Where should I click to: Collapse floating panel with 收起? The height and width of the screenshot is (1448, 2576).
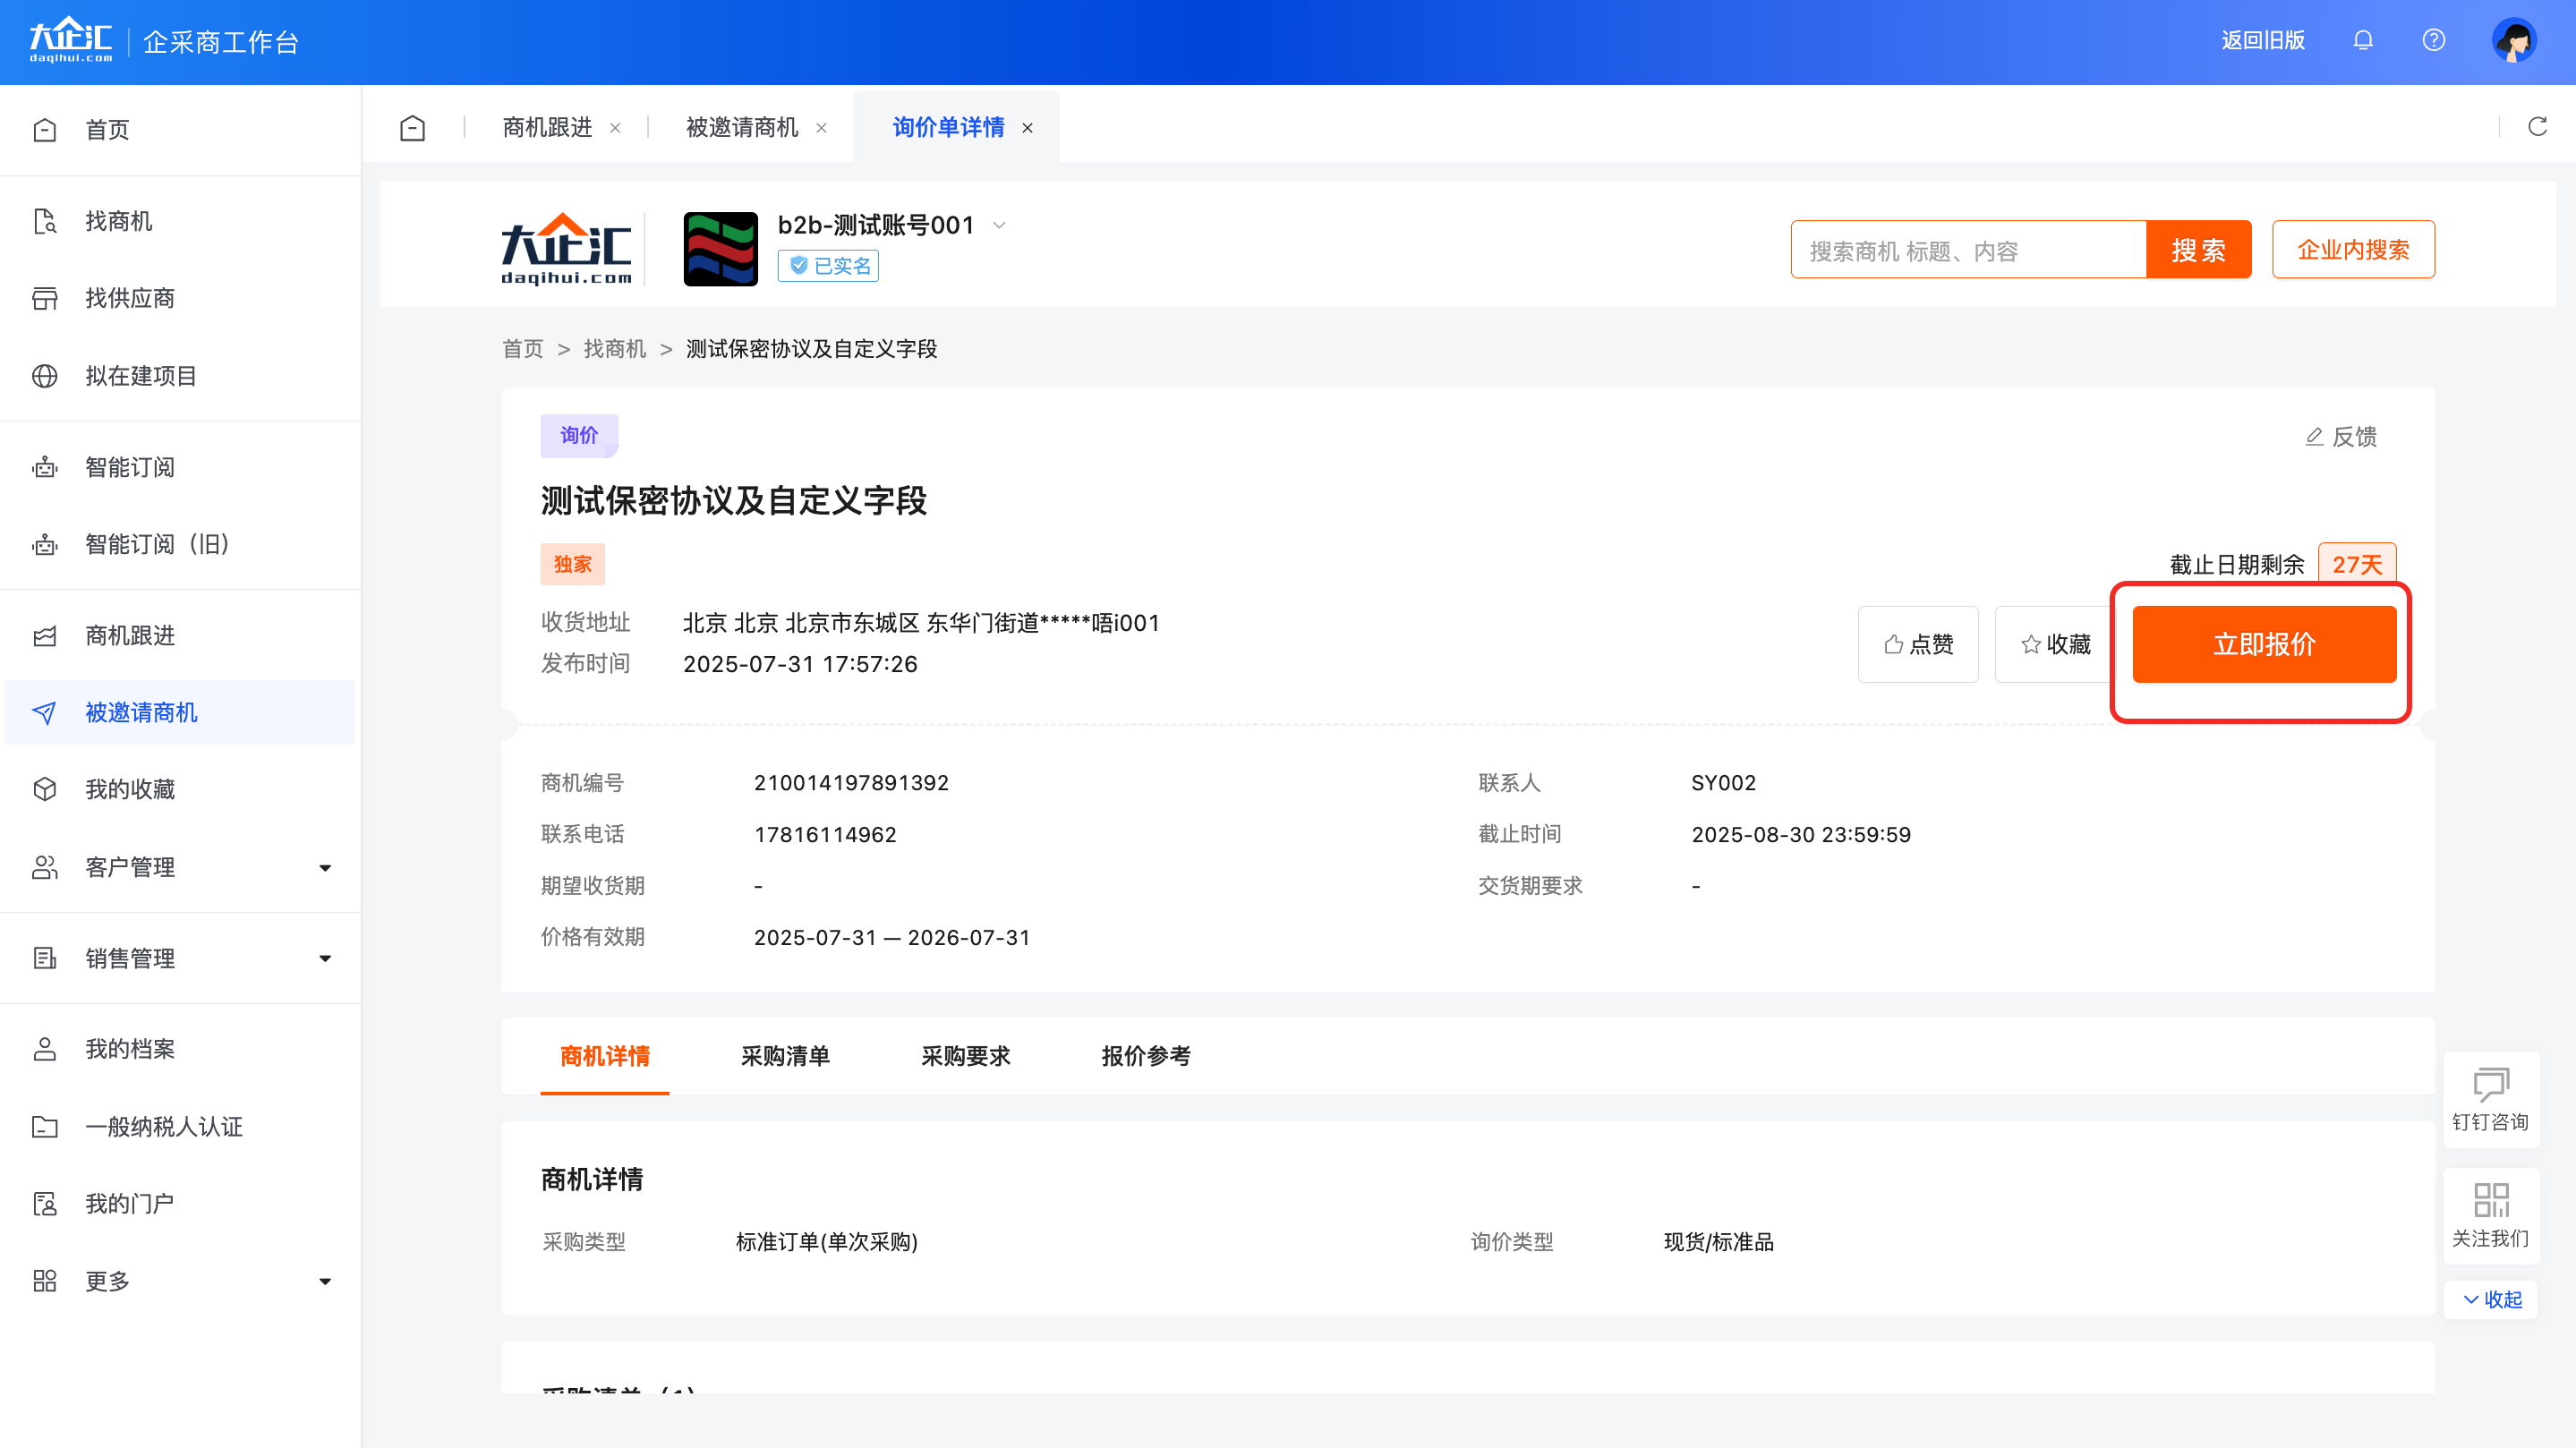(x=2492, y=1299)
